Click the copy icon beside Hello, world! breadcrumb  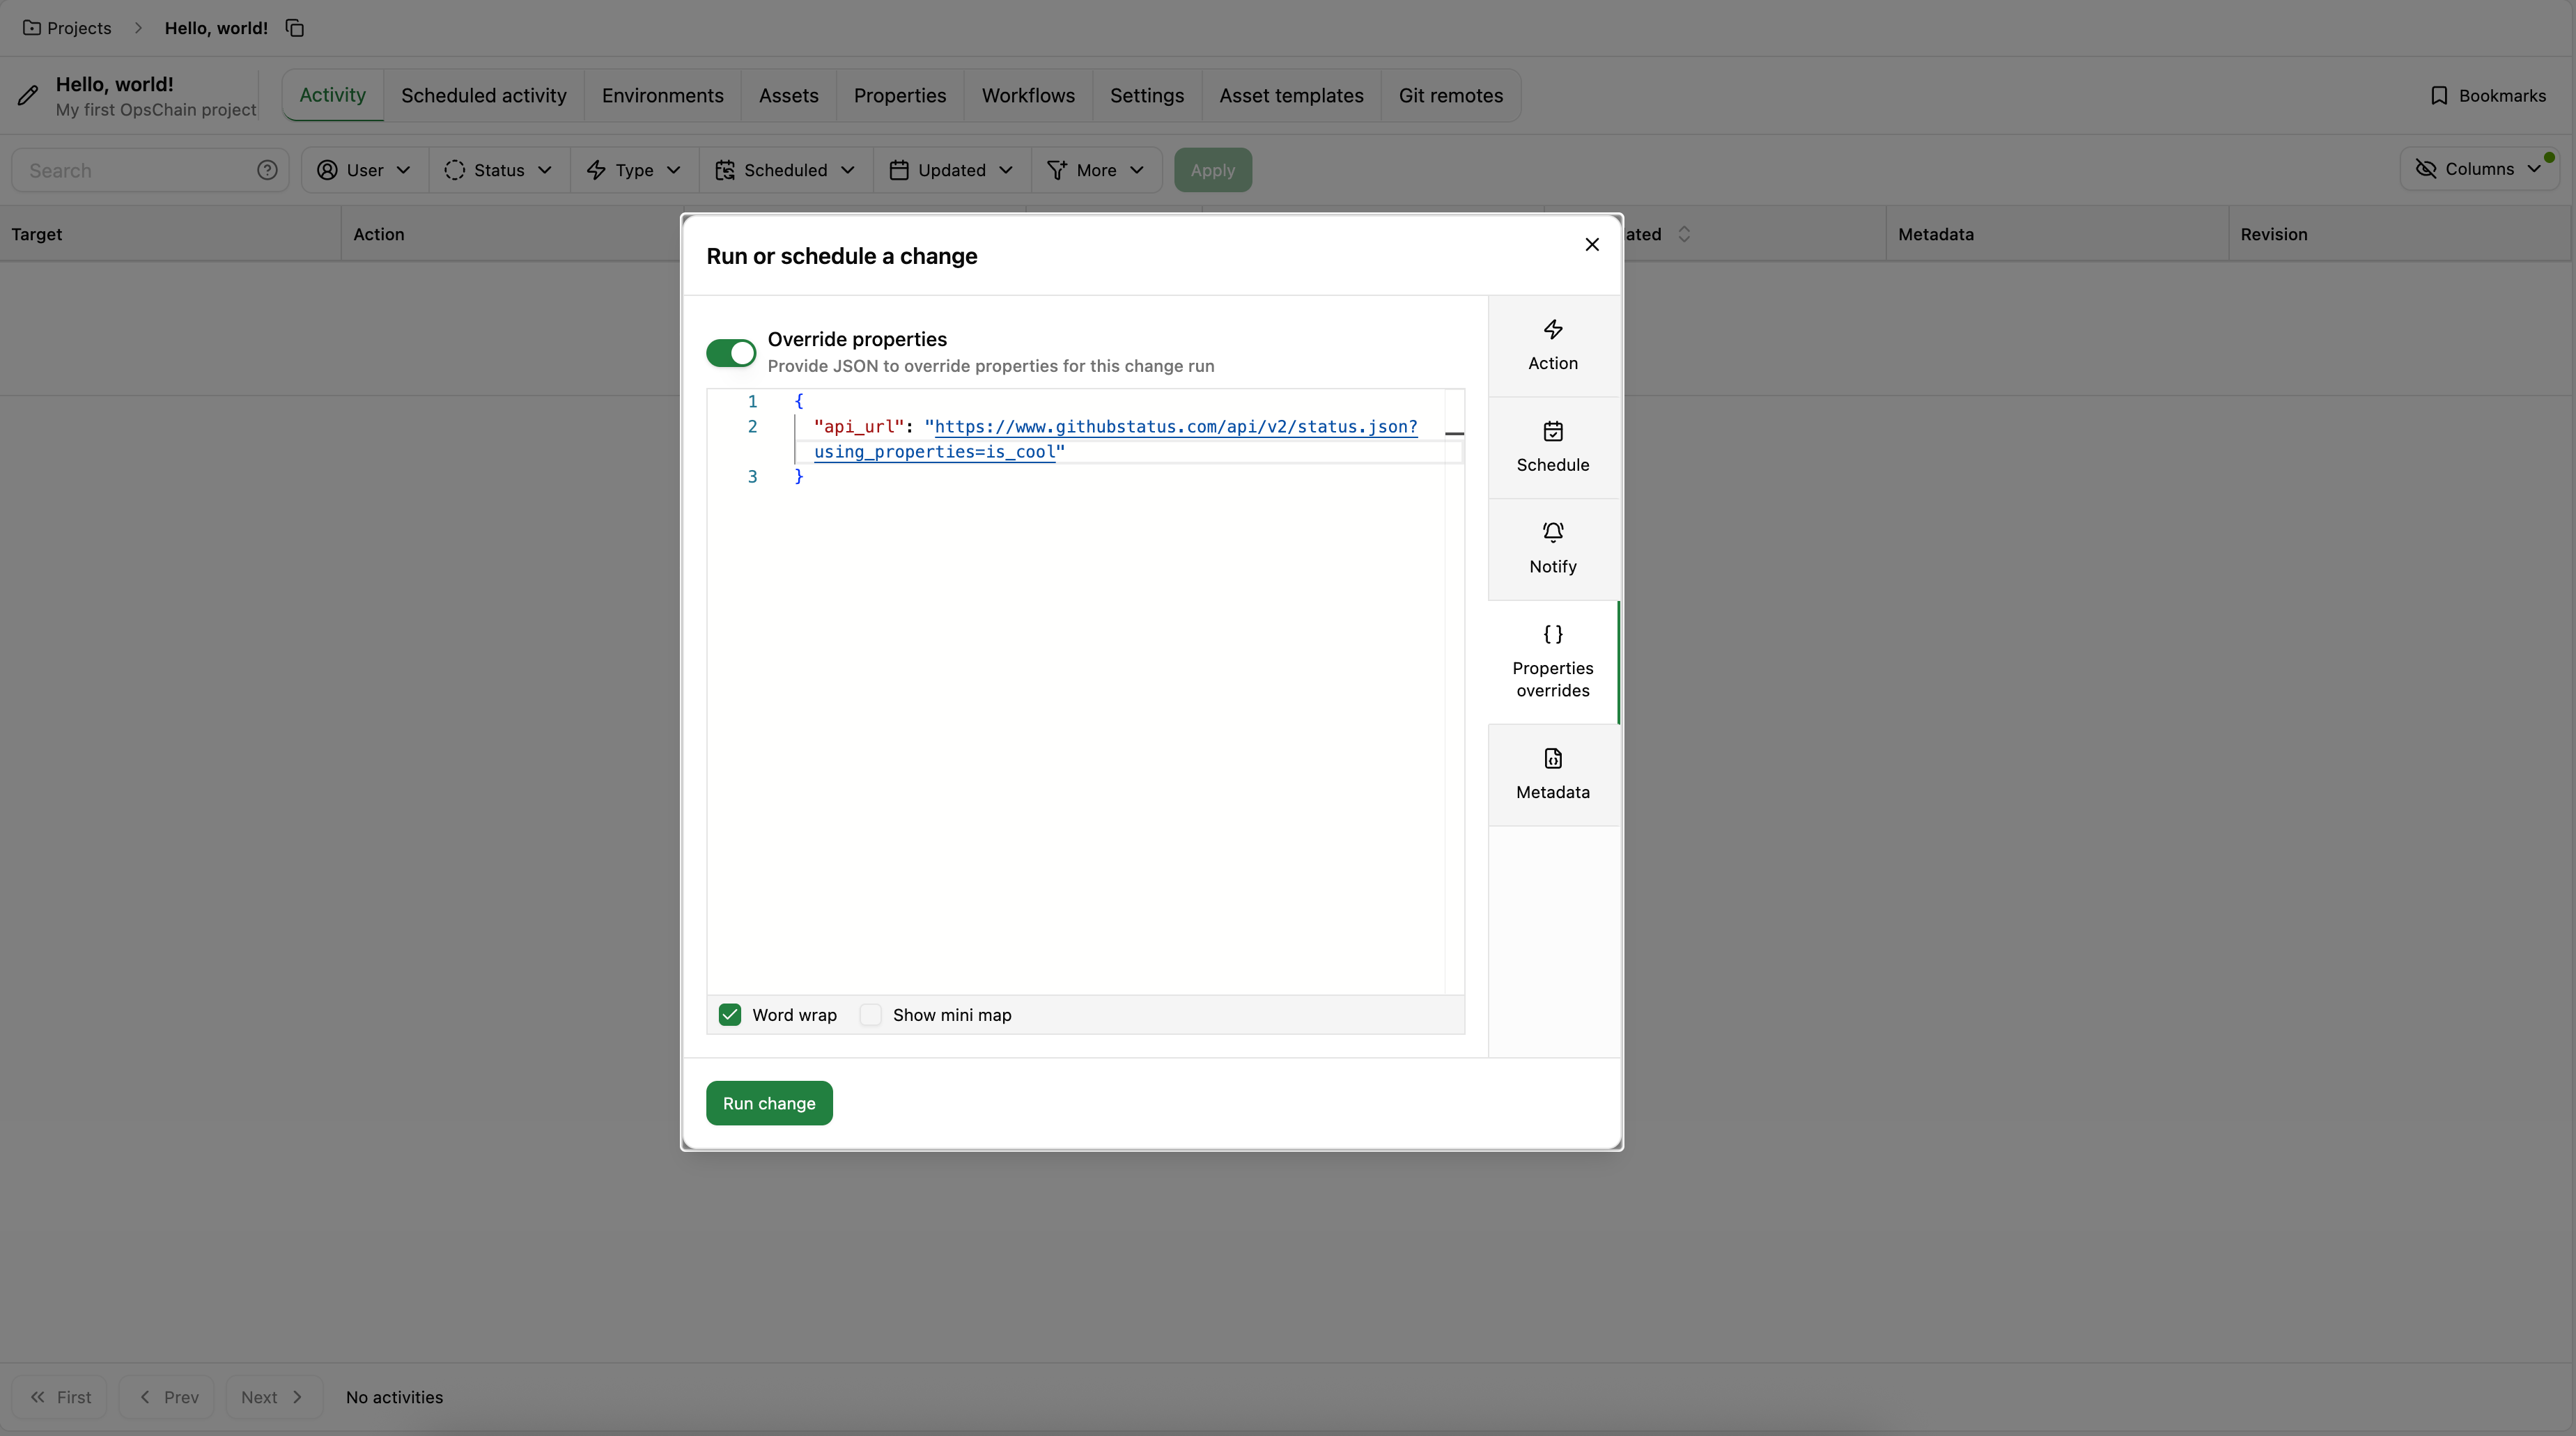295,28
